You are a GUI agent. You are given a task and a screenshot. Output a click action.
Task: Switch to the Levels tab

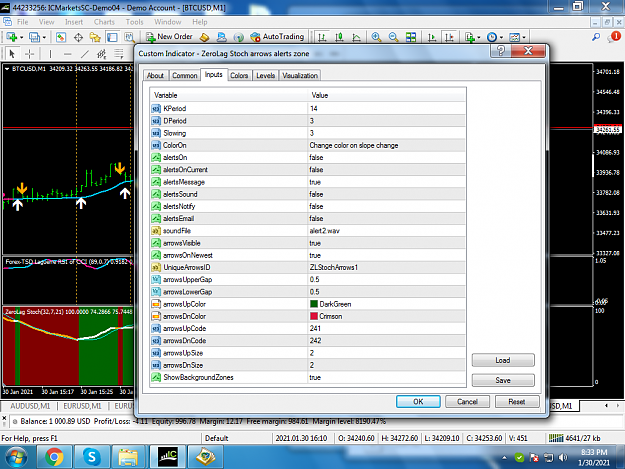tap(265, 75)
